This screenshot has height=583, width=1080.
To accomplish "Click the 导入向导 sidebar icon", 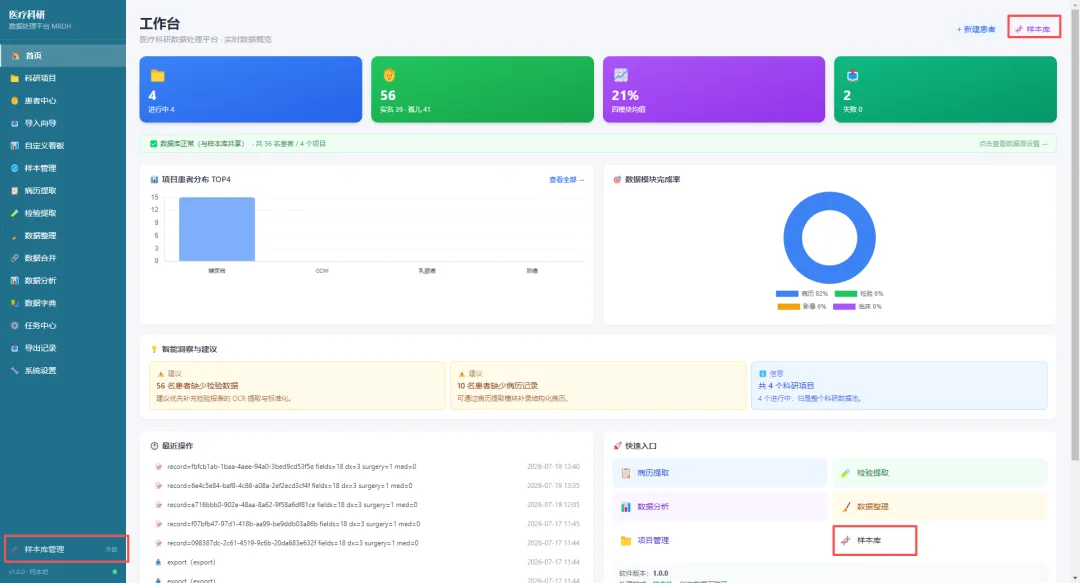I will point(14,123).
